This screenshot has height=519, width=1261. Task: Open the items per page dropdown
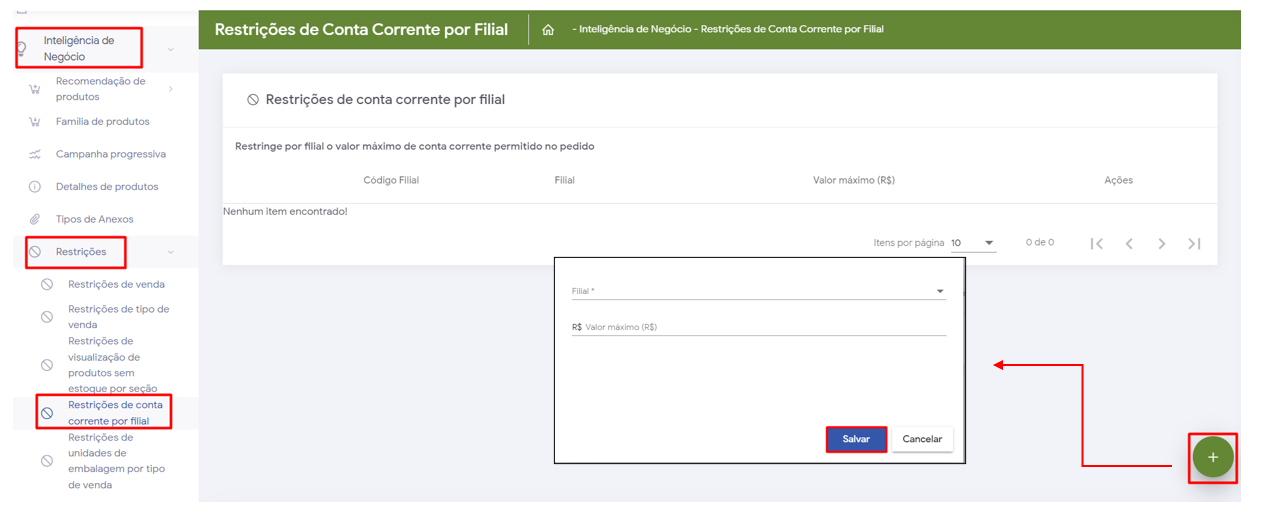tap(973, 243)
